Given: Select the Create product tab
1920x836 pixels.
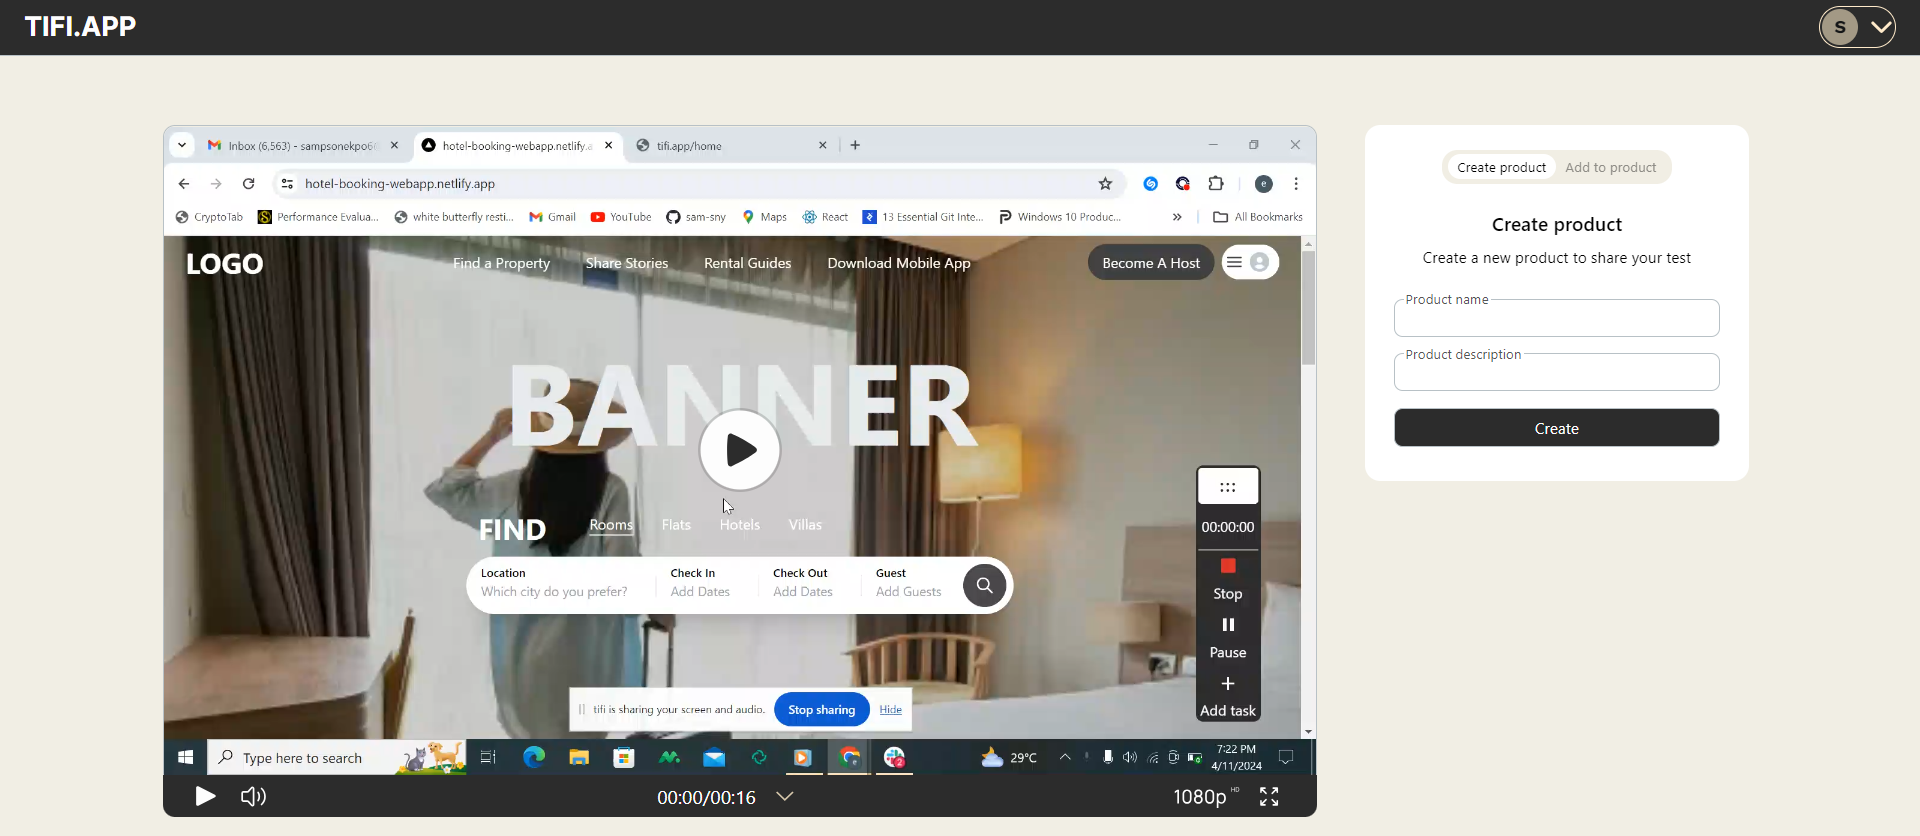Looking at the screenshot, I should point(1501,167).
